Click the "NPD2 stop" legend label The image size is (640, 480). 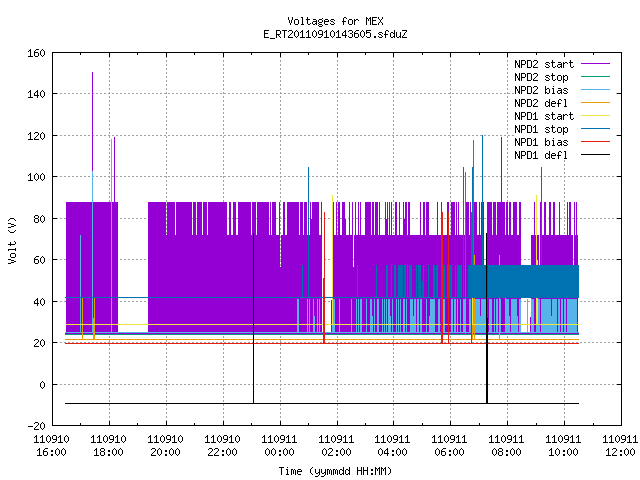[x=541, y=77]
